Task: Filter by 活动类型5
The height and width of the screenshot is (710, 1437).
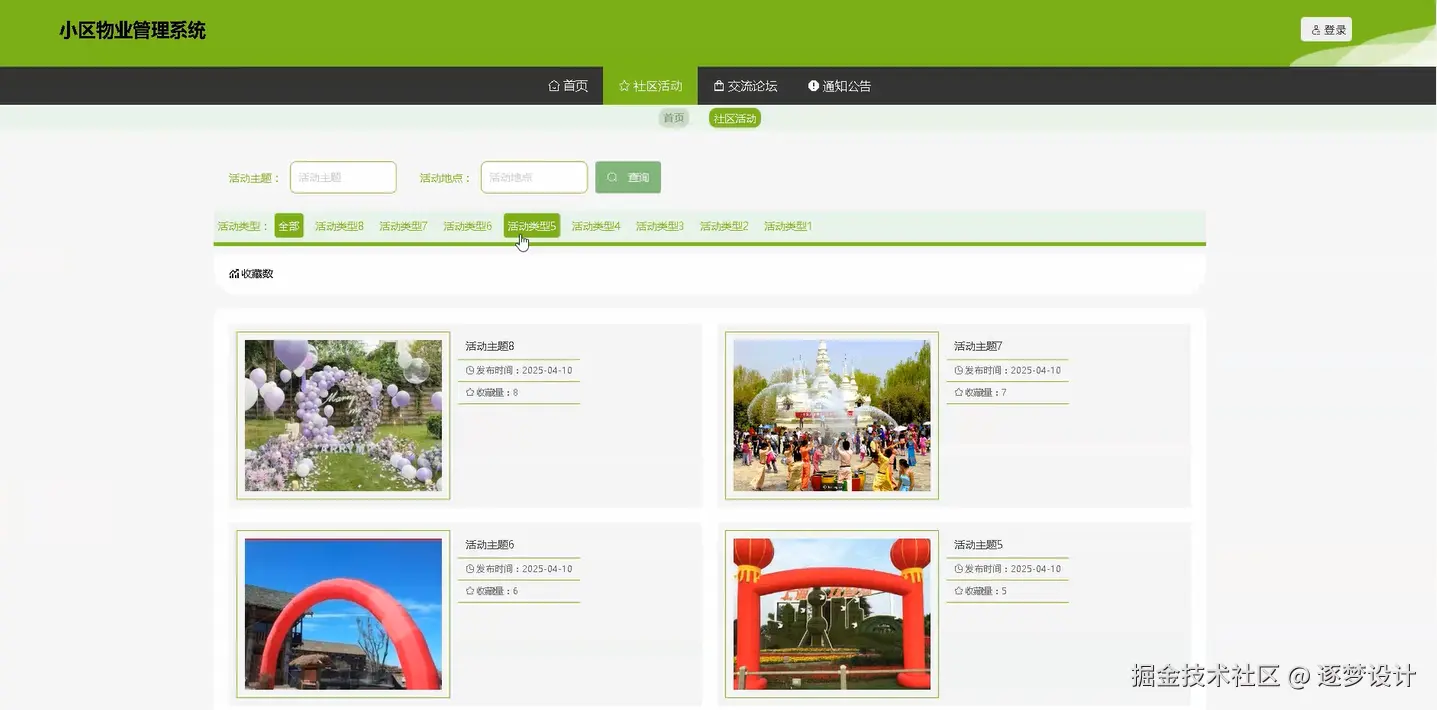Action: 532,226
